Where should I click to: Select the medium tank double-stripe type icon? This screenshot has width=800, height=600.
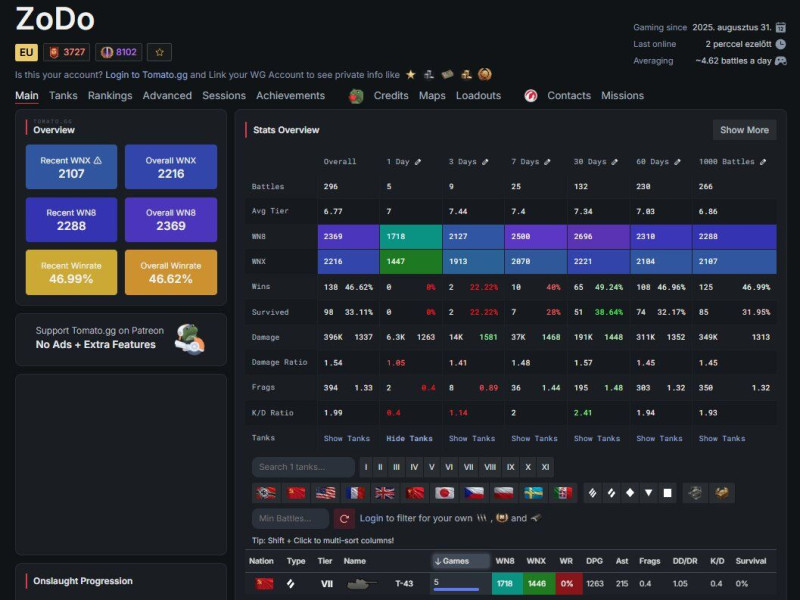coord(611,493)
